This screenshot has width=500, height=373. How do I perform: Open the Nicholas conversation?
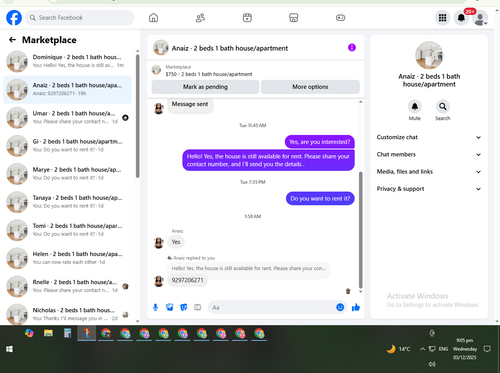(68, 313)
